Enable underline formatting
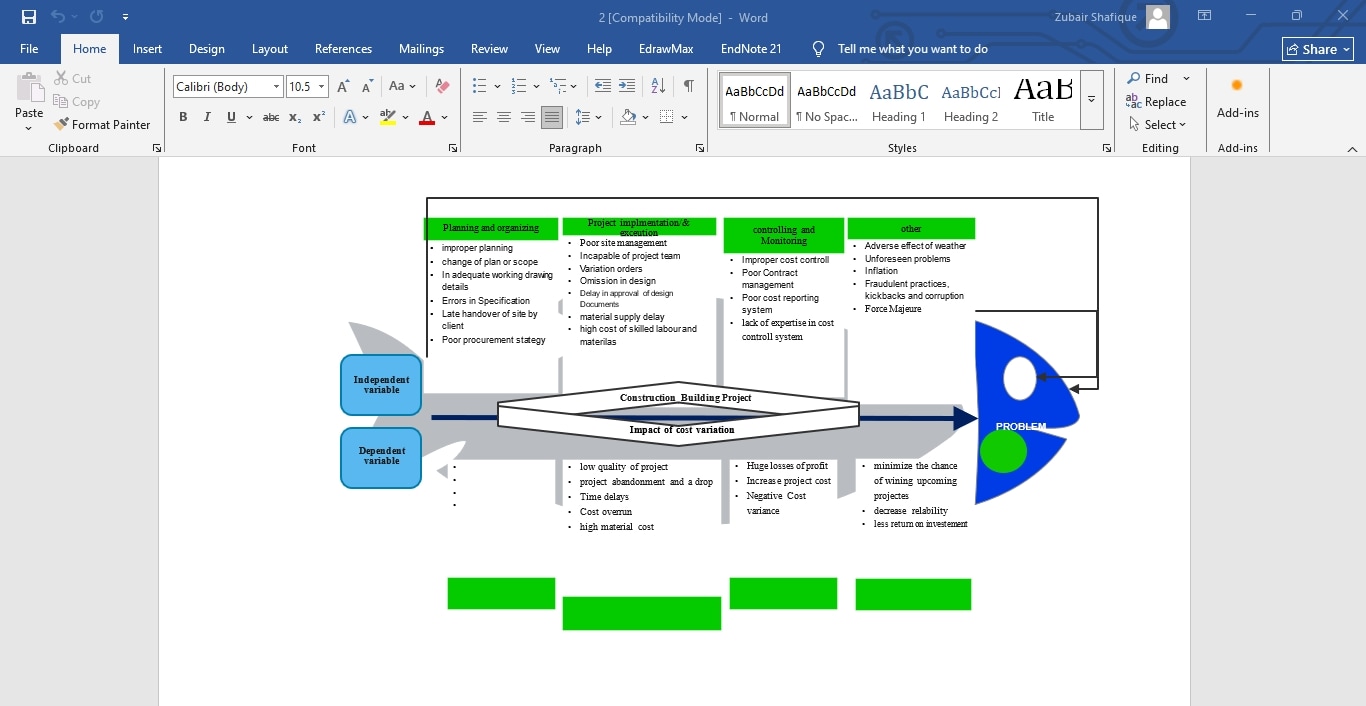The height and width of the screenshot is (706, 1366). (x=230, y=117)
